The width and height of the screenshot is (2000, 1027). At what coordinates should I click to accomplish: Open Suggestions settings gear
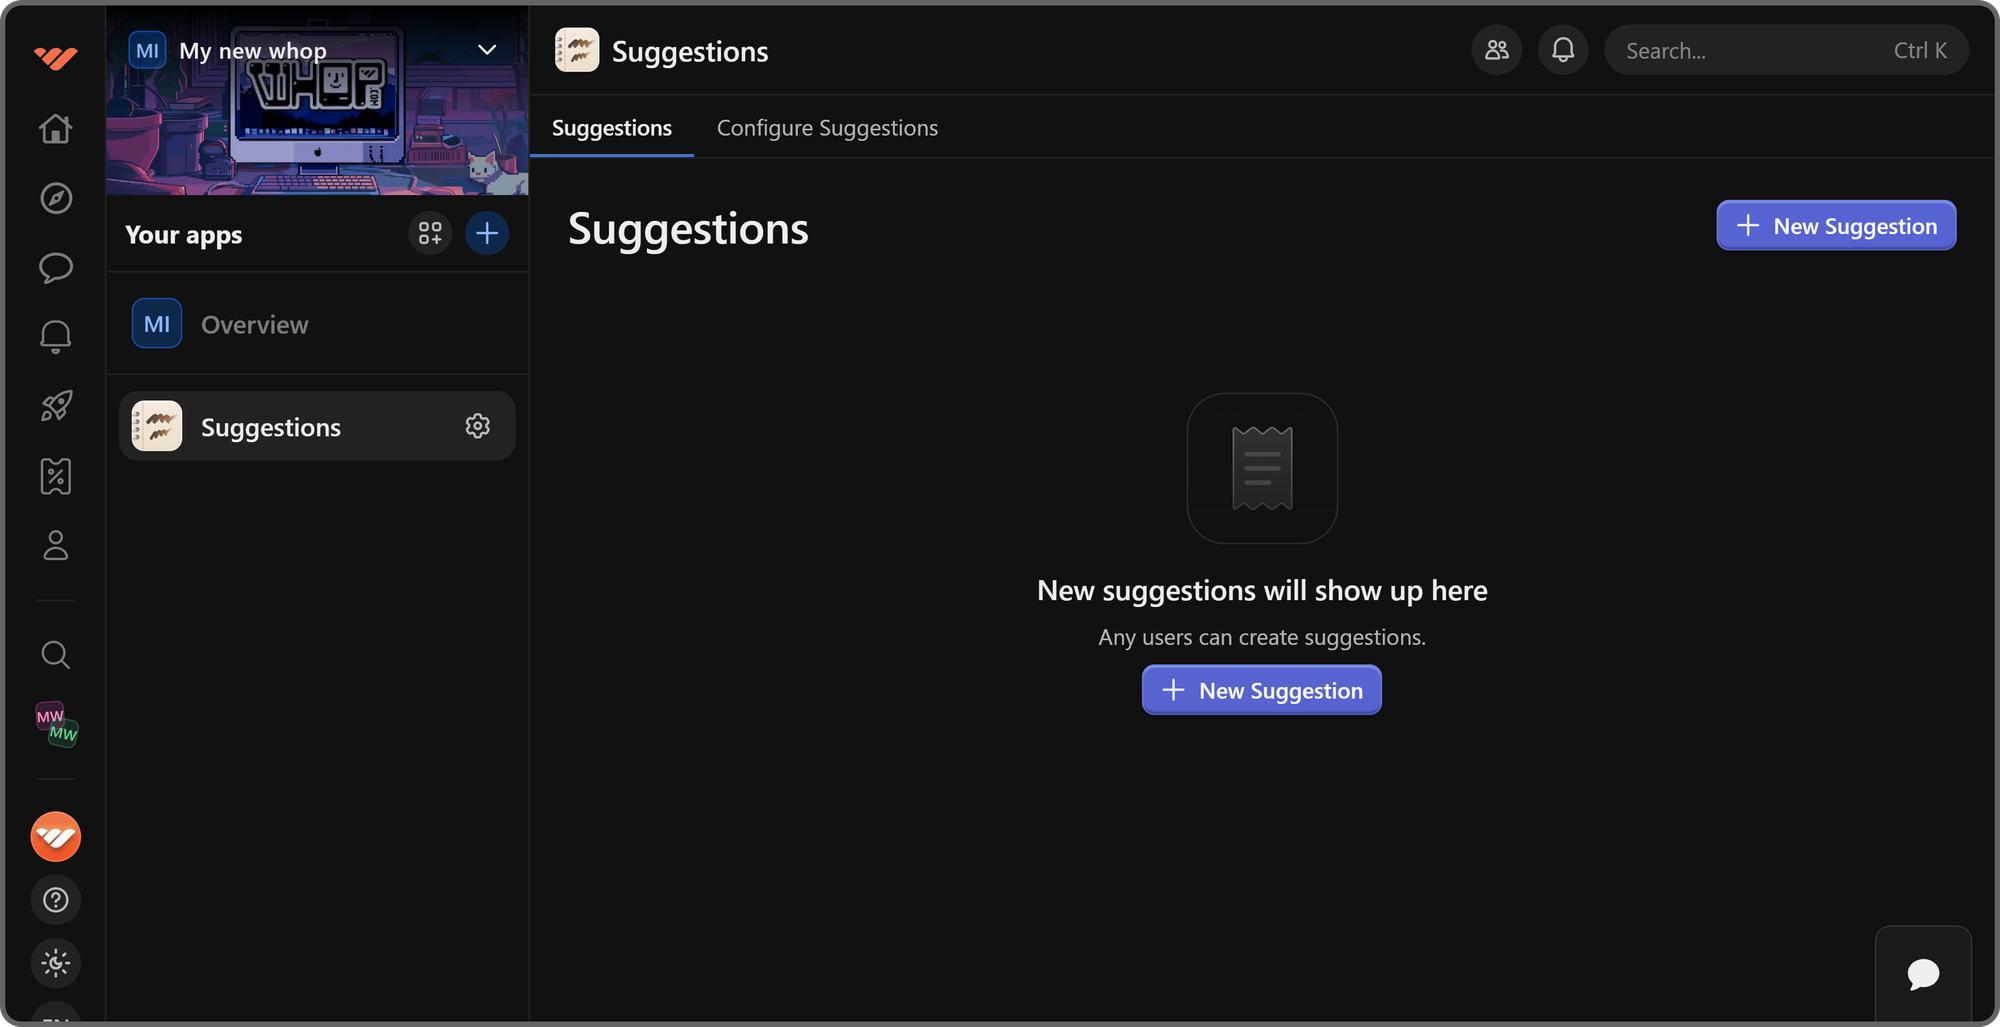coord(478,425)
